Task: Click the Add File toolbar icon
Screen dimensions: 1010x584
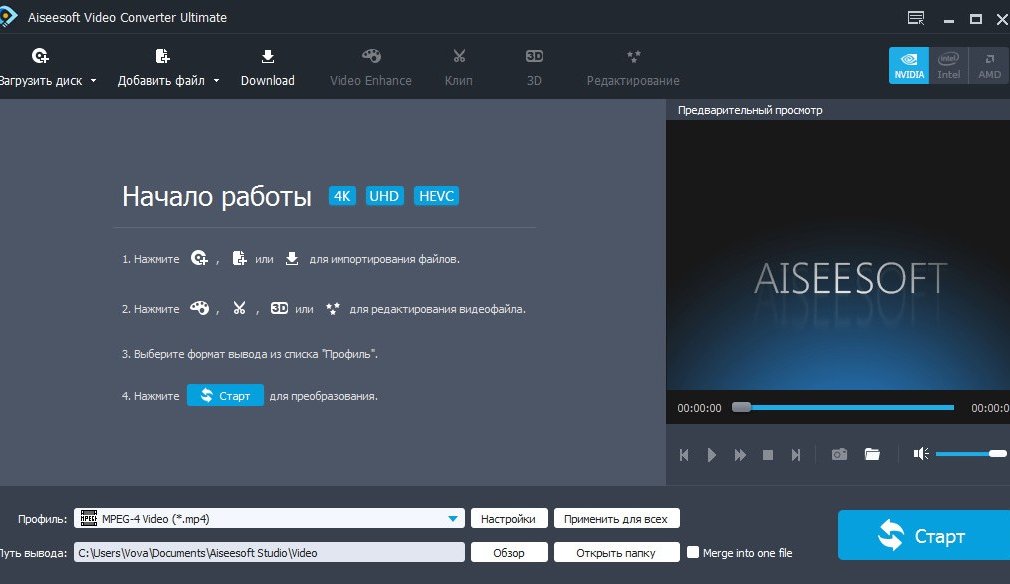Action: [162, 57]
